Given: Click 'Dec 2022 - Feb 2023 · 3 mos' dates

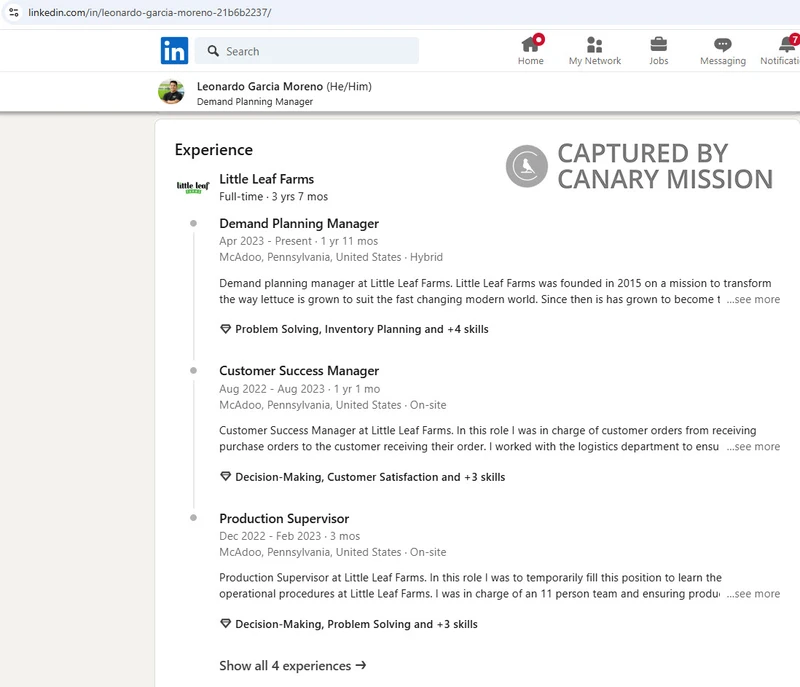Looking at the screenshot, I should [x=289, y=536].
